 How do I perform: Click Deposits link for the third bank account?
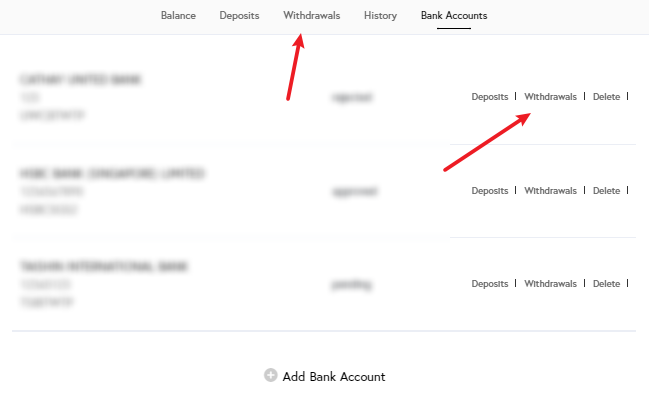(490, 284)
